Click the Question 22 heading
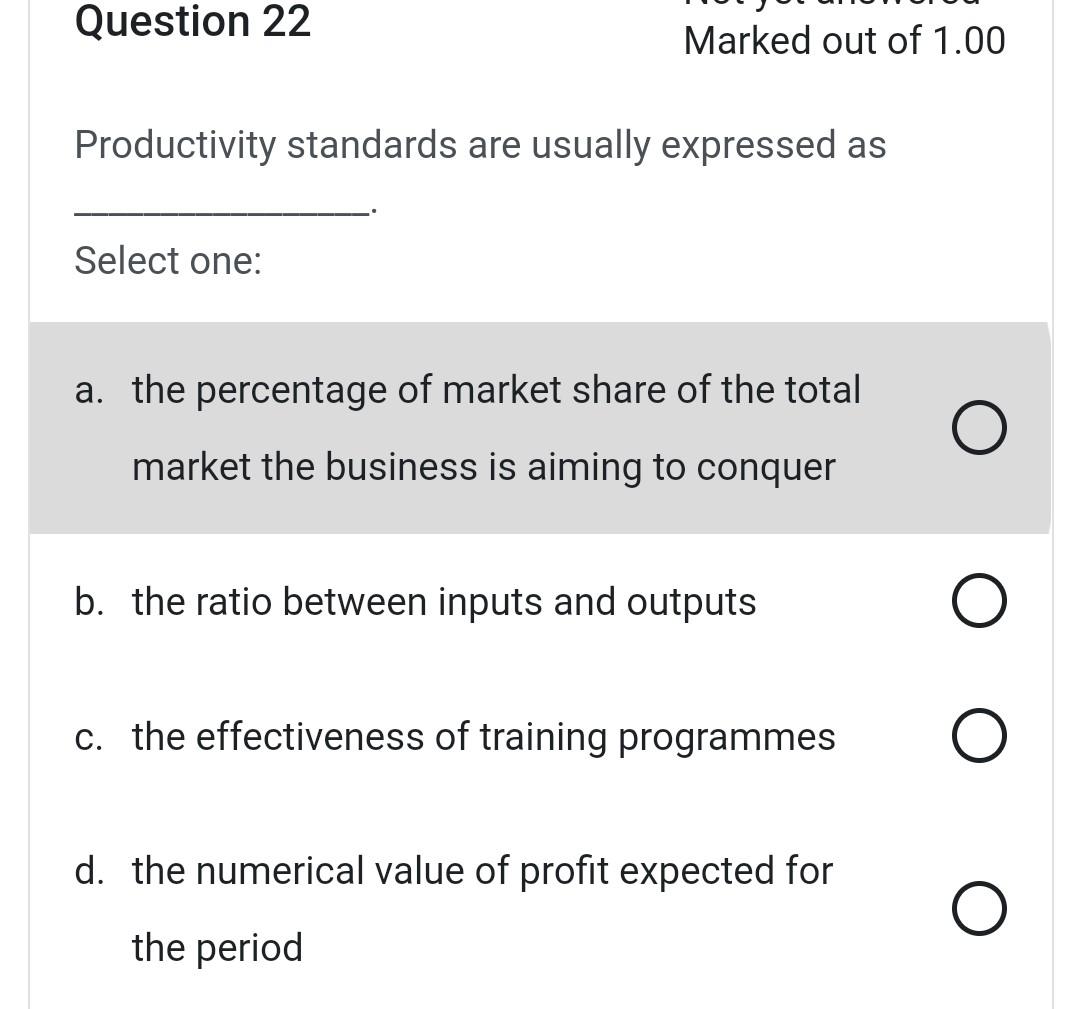1080x1009 pixels. coord(192,22)
